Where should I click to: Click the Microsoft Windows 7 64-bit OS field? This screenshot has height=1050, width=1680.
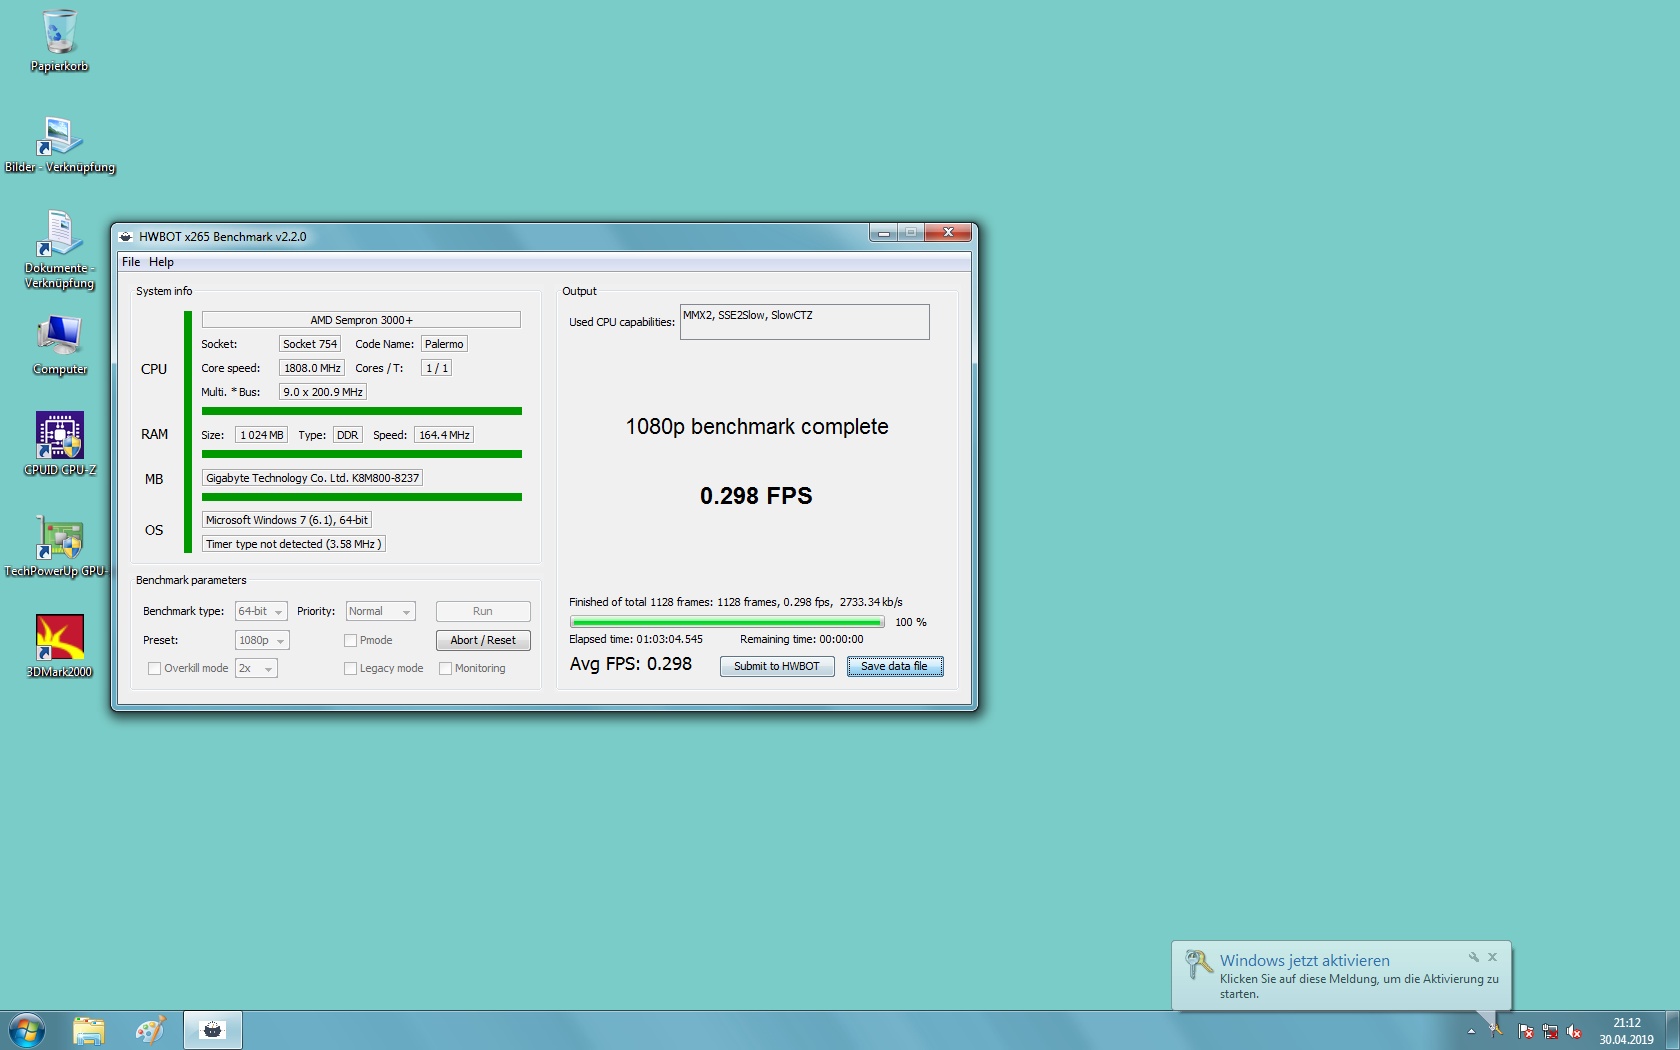coord(287,520)
